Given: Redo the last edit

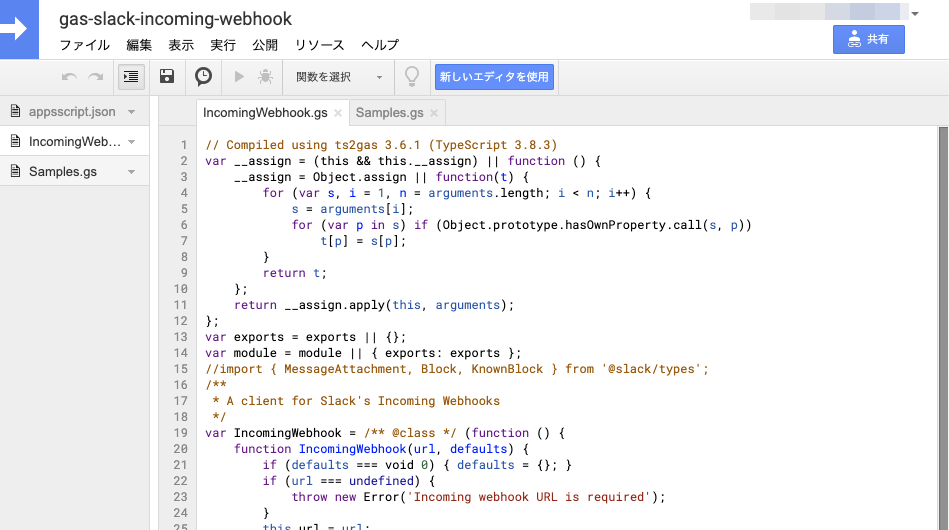Looking at the screenshot, I should tap(96, 77).
